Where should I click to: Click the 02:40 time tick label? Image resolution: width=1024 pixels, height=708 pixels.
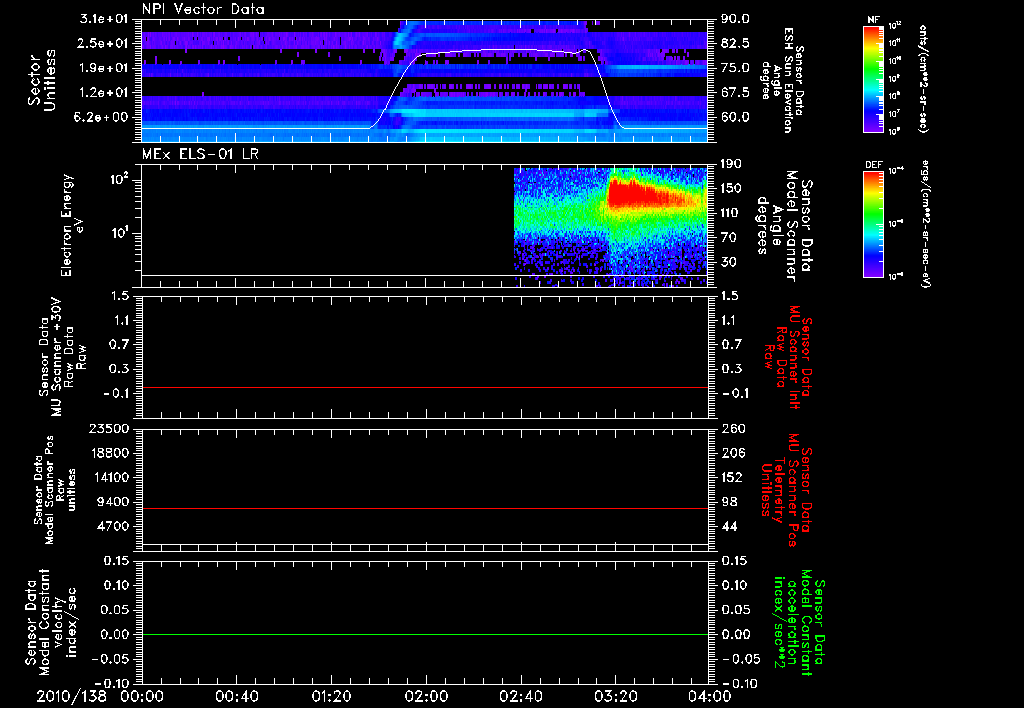pyautogui.click(x=520, y=696)
